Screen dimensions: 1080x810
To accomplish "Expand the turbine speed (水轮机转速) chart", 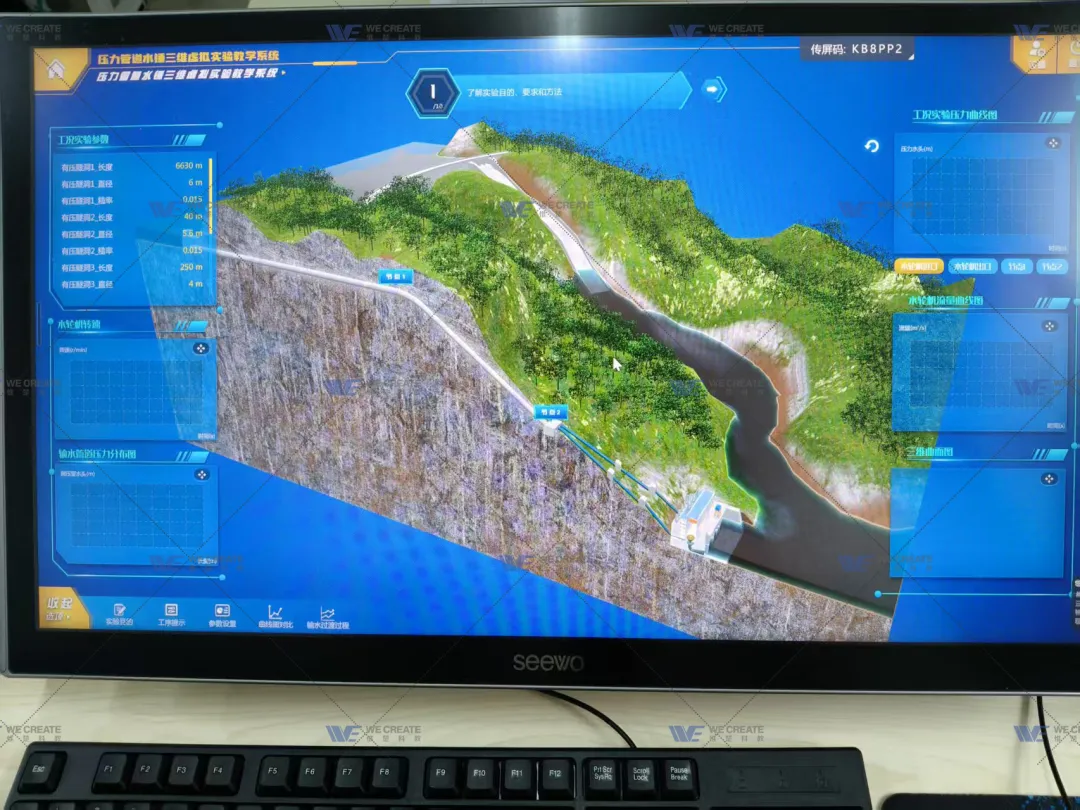I will [200, 348].
